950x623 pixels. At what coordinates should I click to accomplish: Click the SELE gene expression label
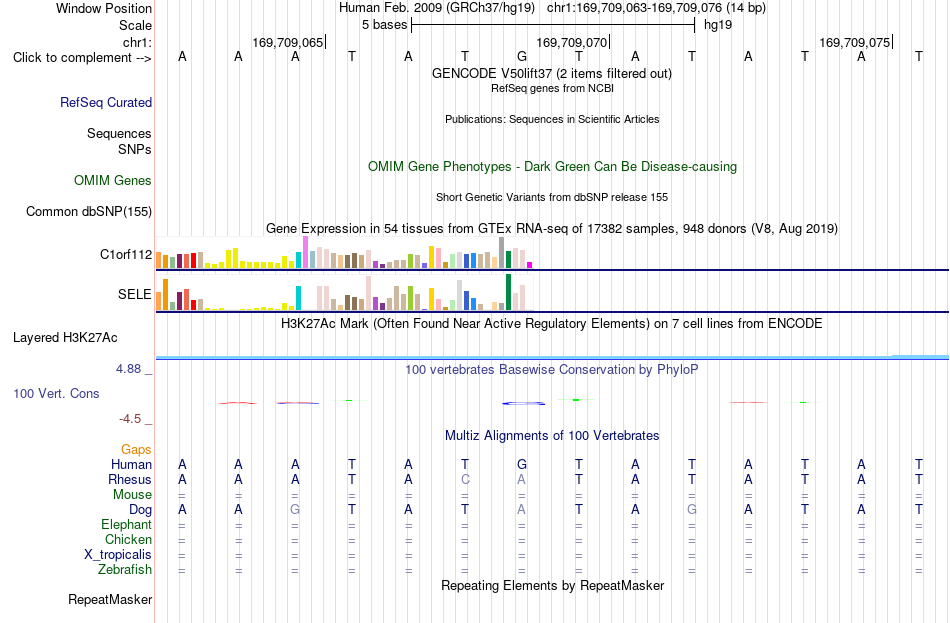(x=135, y=295)
